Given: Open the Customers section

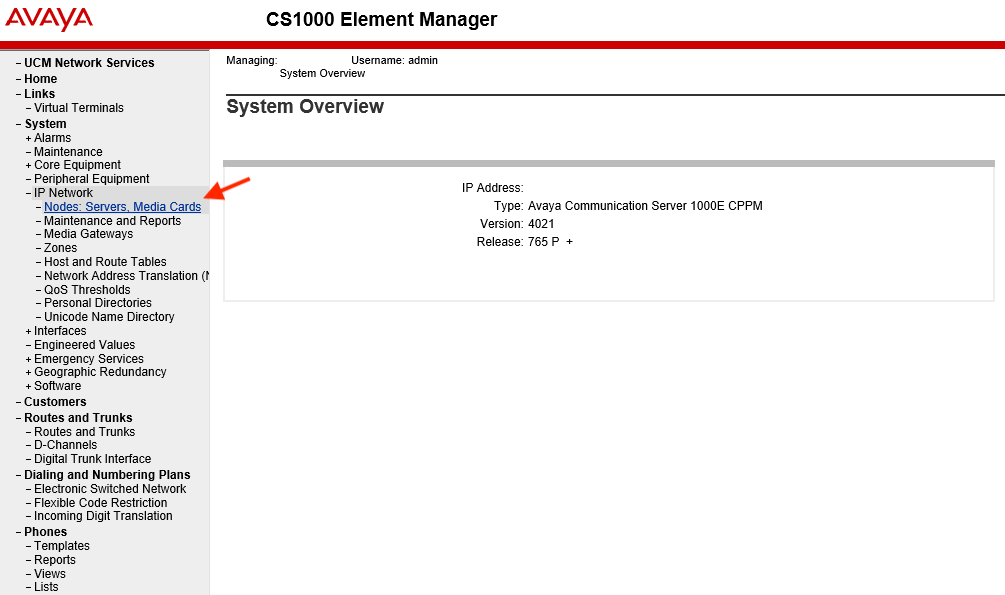Looking at the screenshot, I should (55, 402).
